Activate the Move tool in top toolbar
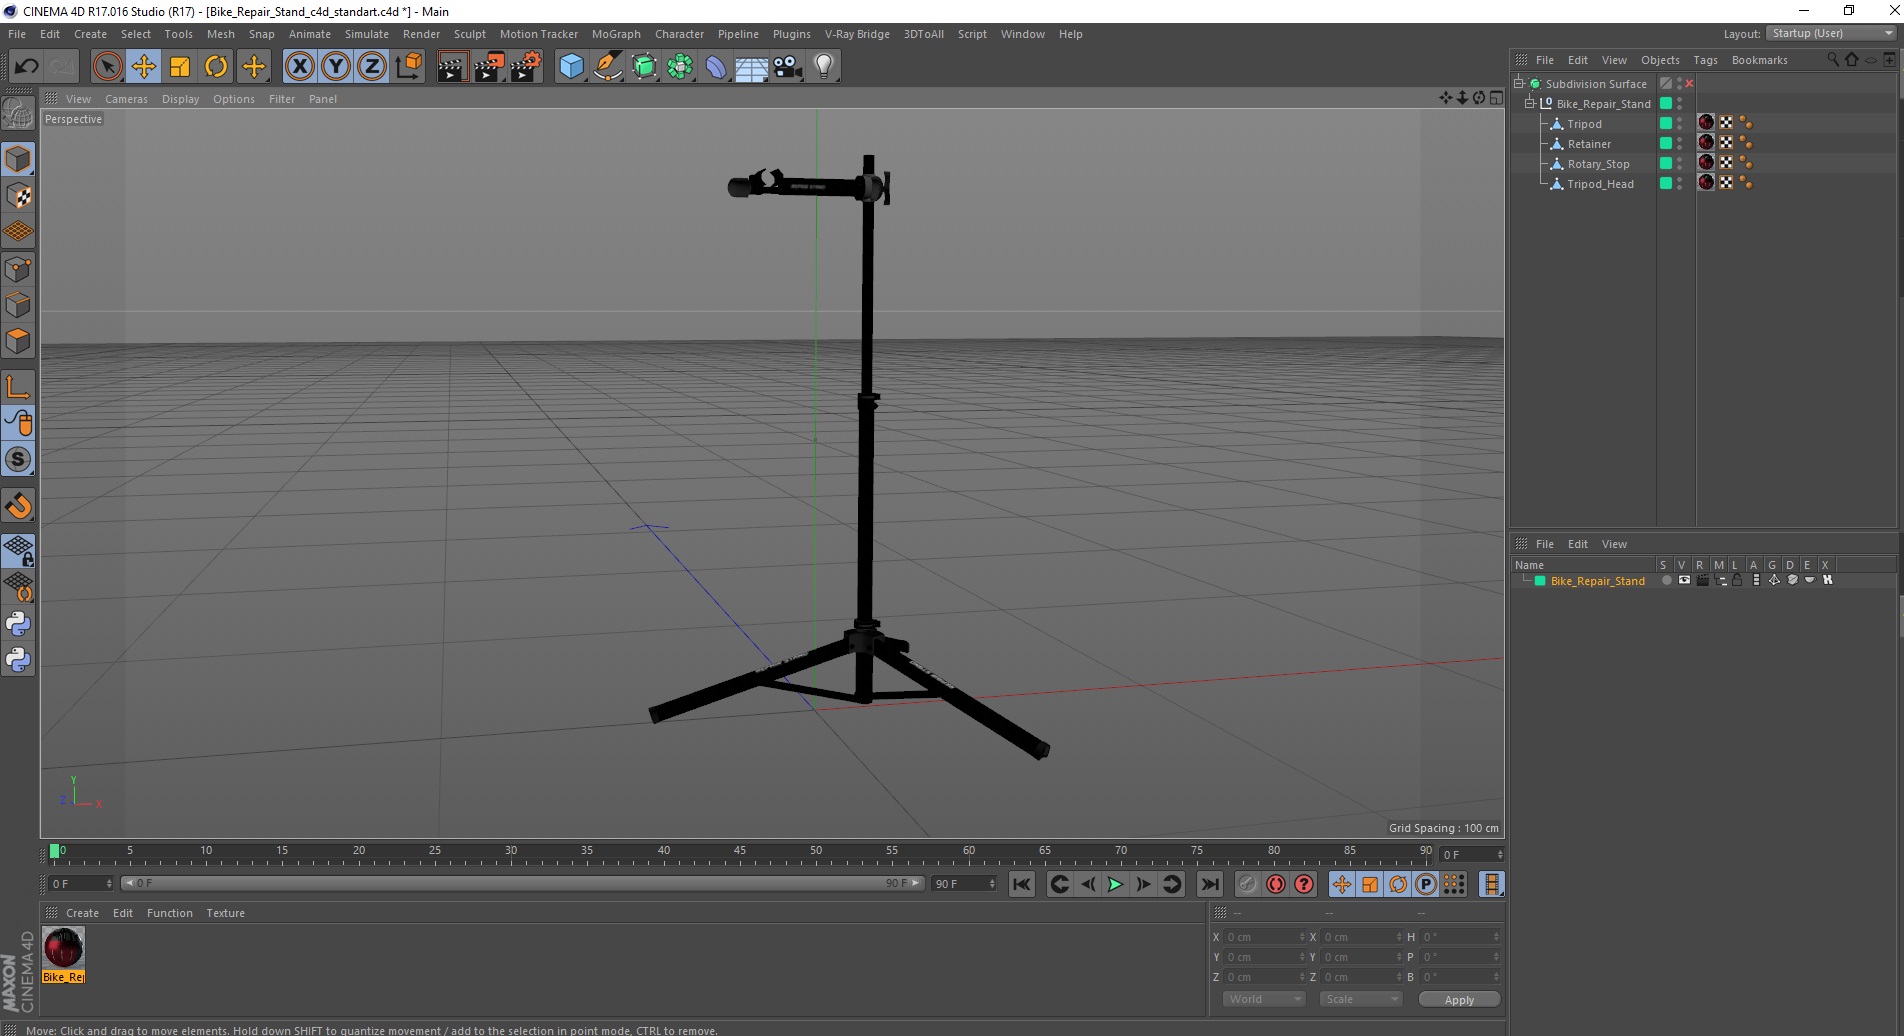This screenshot has height=1036, width=1904. [x=143, y=67]
